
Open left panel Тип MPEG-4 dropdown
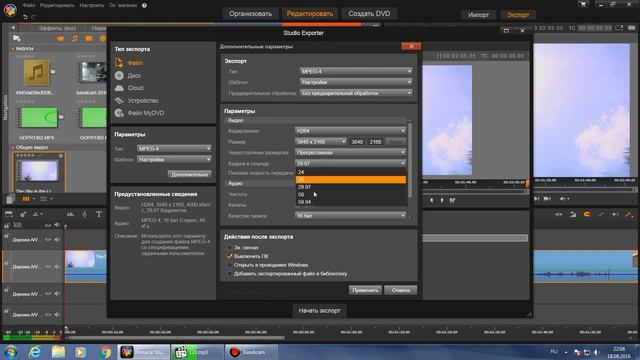point(174,149)
